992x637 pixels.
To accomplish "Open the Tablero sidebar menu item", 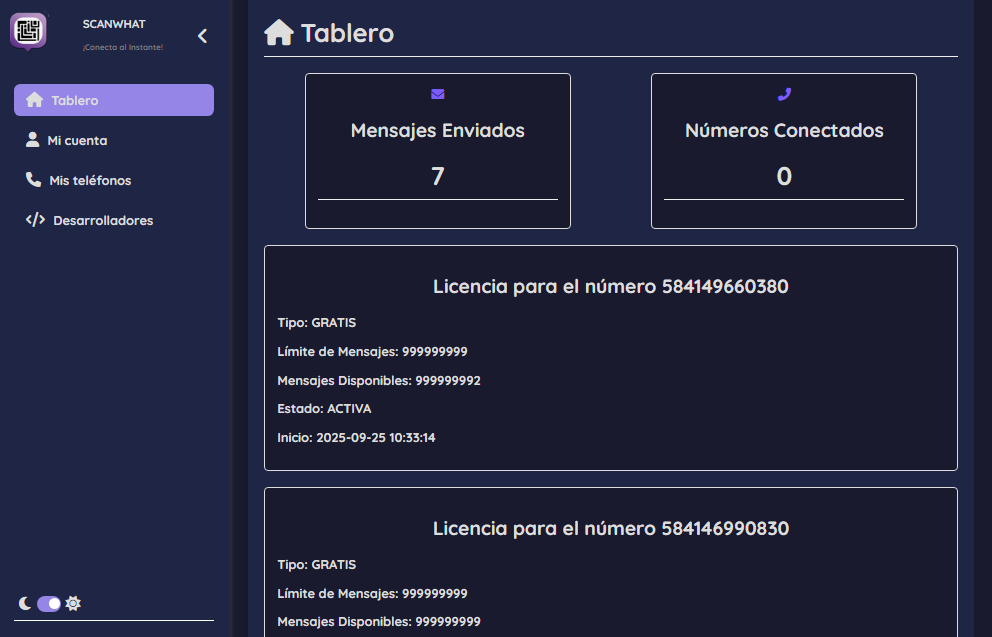I will pyautogui.click(x=114, y=100).
